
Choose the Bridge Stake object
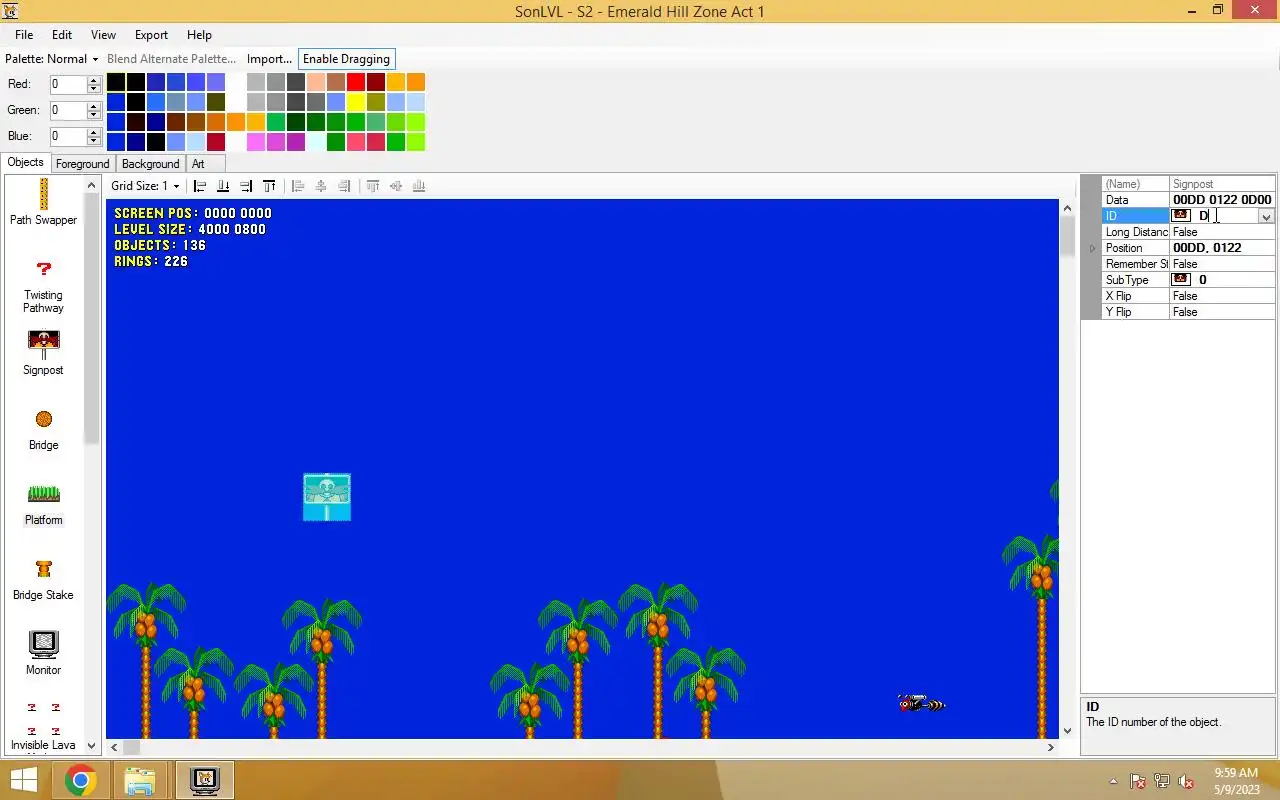(43, 578)
